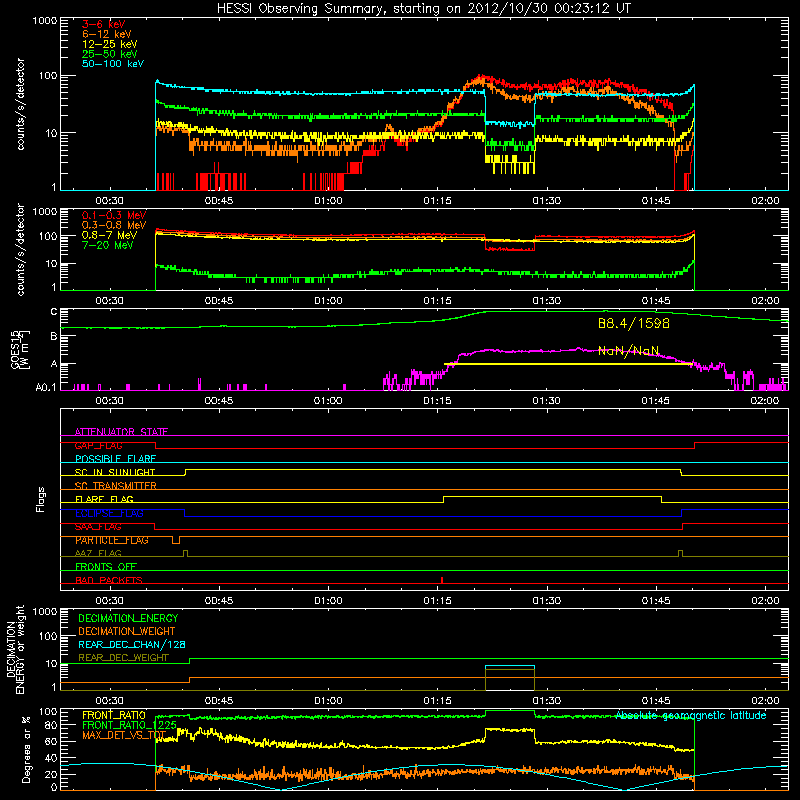The image size is (800, 800).
Task: Click the Degrees or % axis label
Action: click(x=27, y=750)
